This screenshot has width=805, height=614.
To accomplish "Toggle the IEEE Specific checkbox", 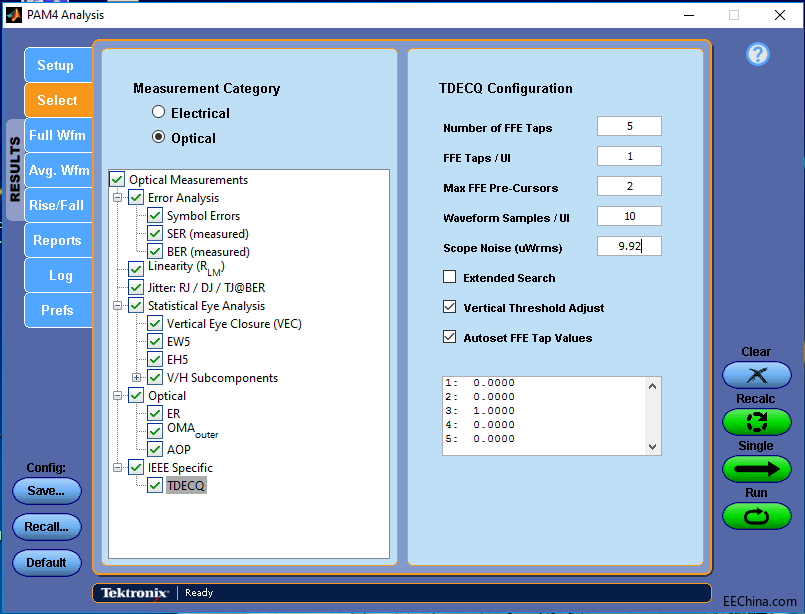I will click(136, 467).
